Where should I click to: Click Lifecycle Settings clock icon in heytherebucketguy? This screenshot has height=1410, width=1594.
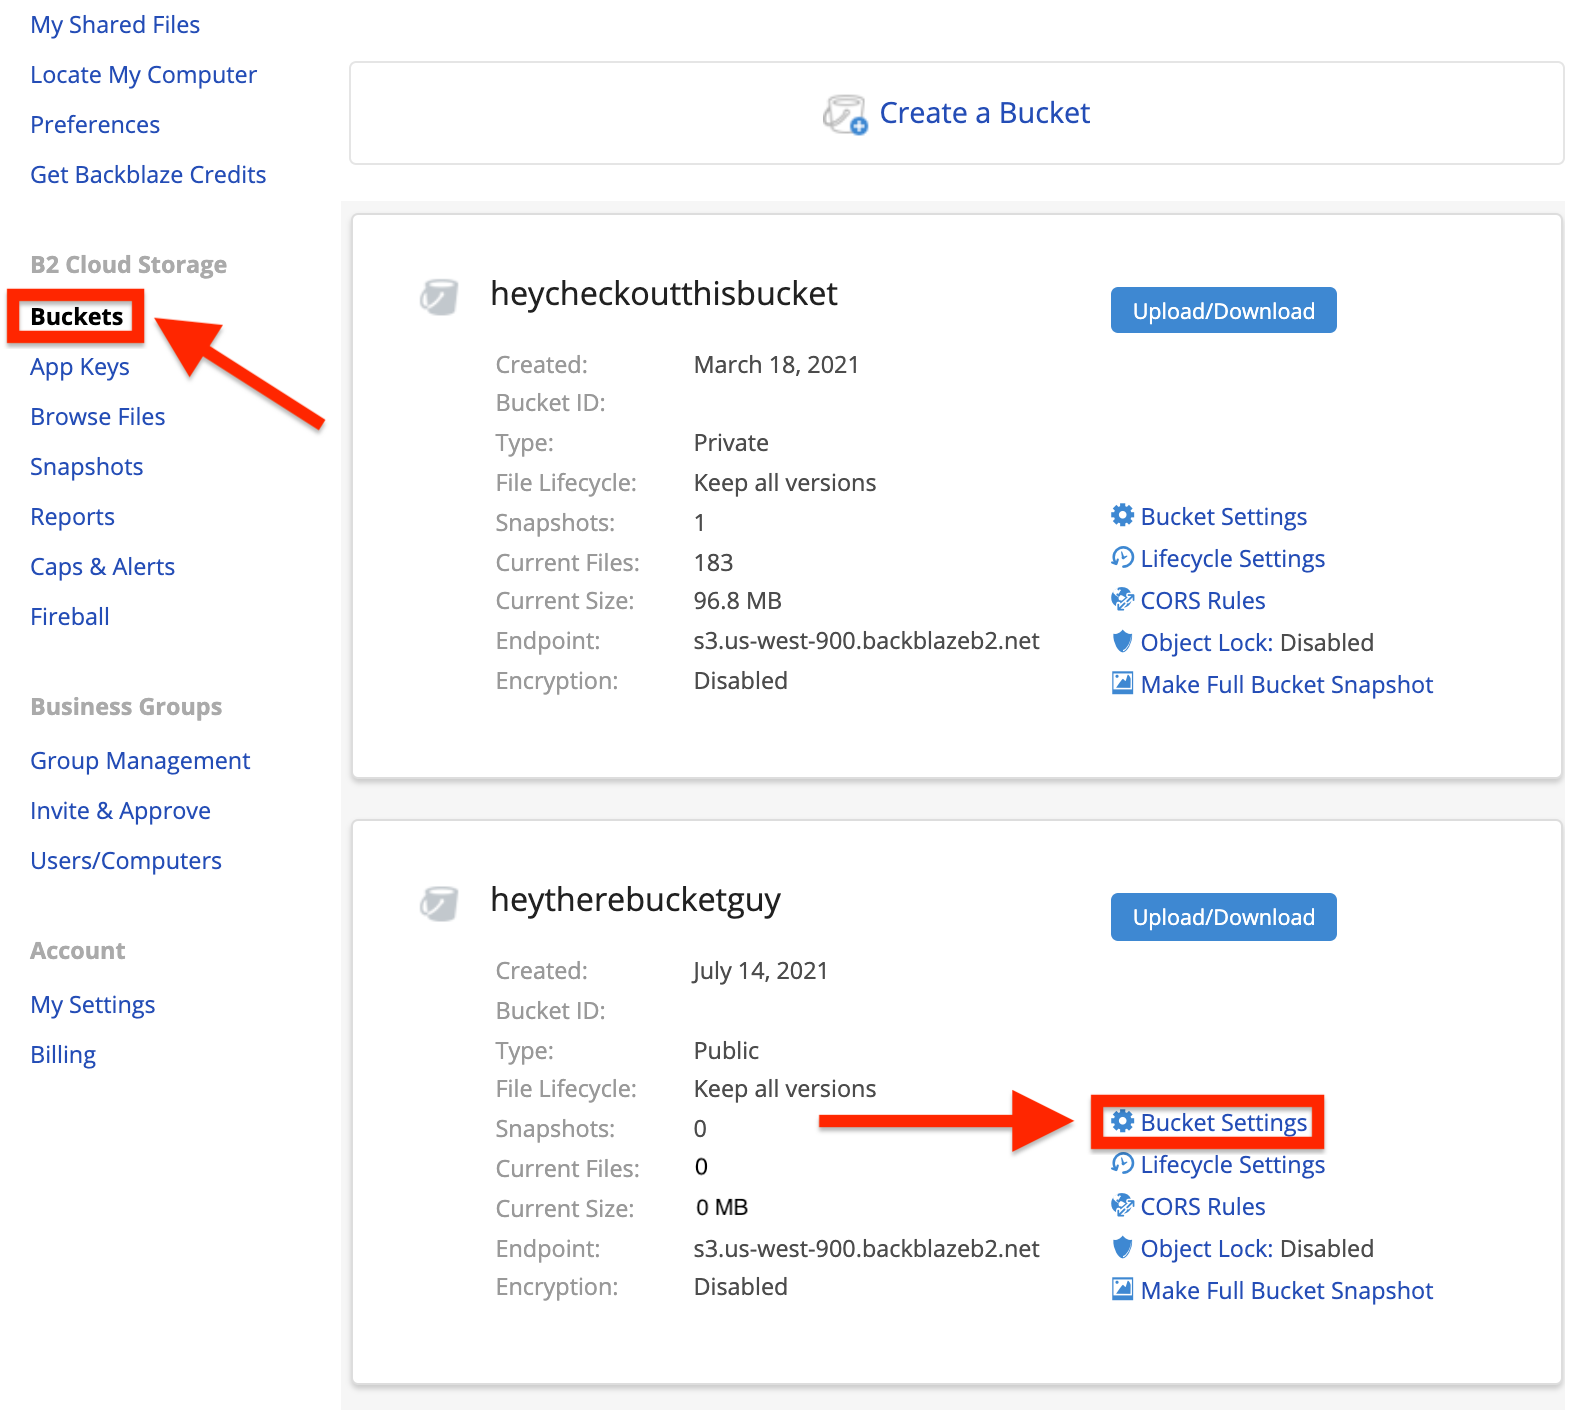pyautogui.click(x=1123, y=1163)
